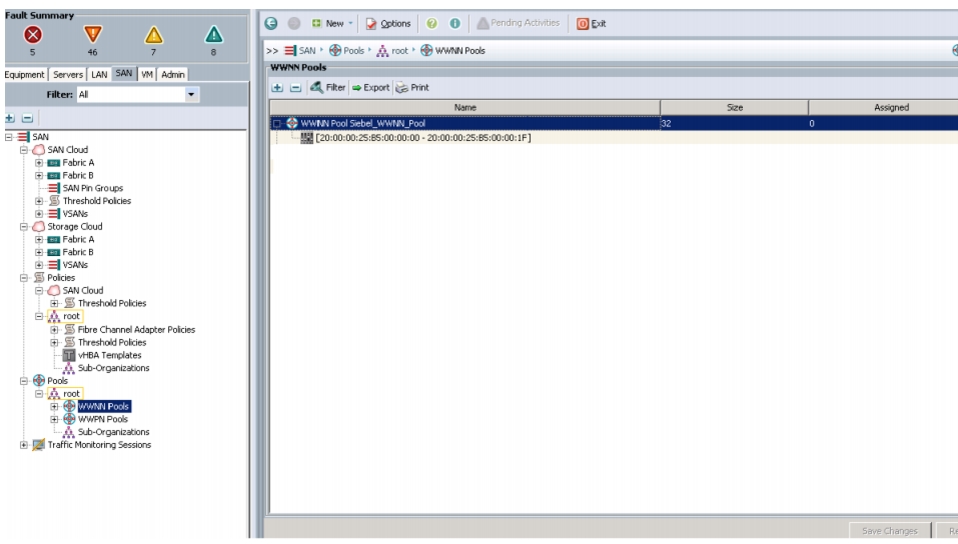This screenshot has height=544, width=958.
Task: Sort by the Size column header
Action: 734,108
